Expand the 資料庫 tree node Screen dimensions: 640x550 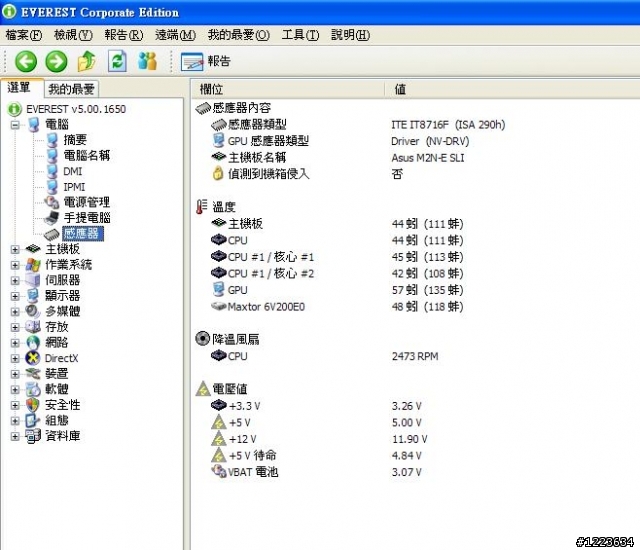pyautogui.click(x=15, y=437)
